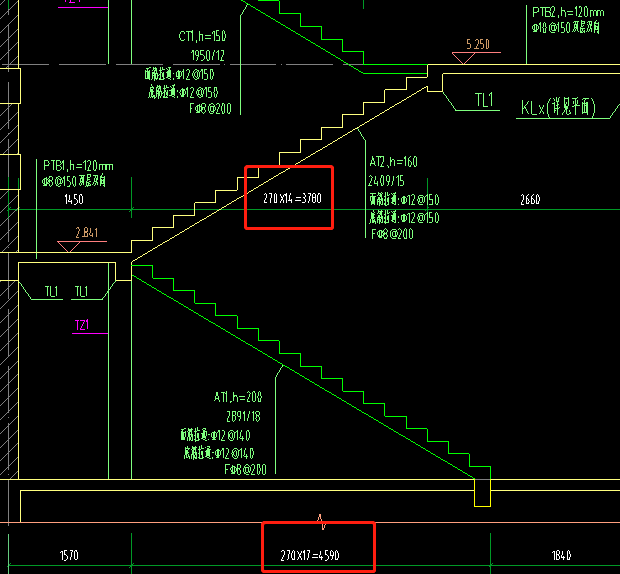Select the "PTB2,h=120mm" label
The width and height of the screenshot is (620, 574).
pyautogui.click(x=568, y=12)
